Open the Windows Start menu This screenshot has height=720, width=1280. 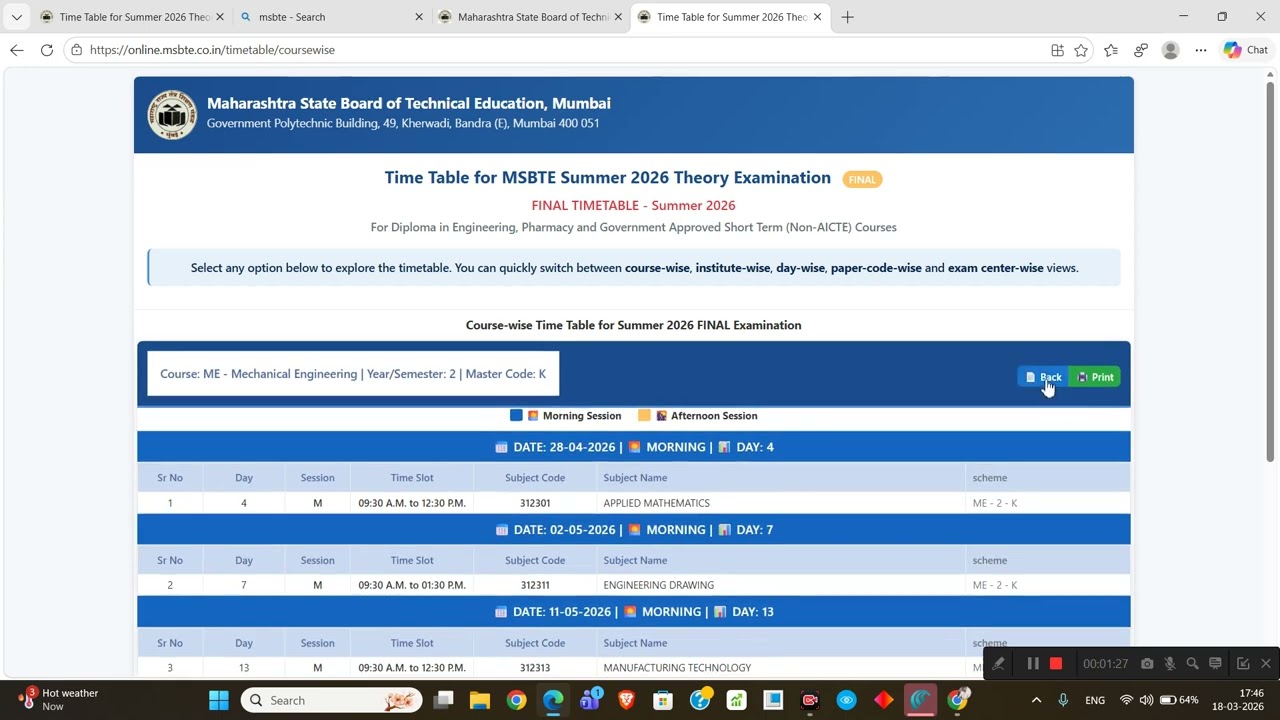click(218, 700)
